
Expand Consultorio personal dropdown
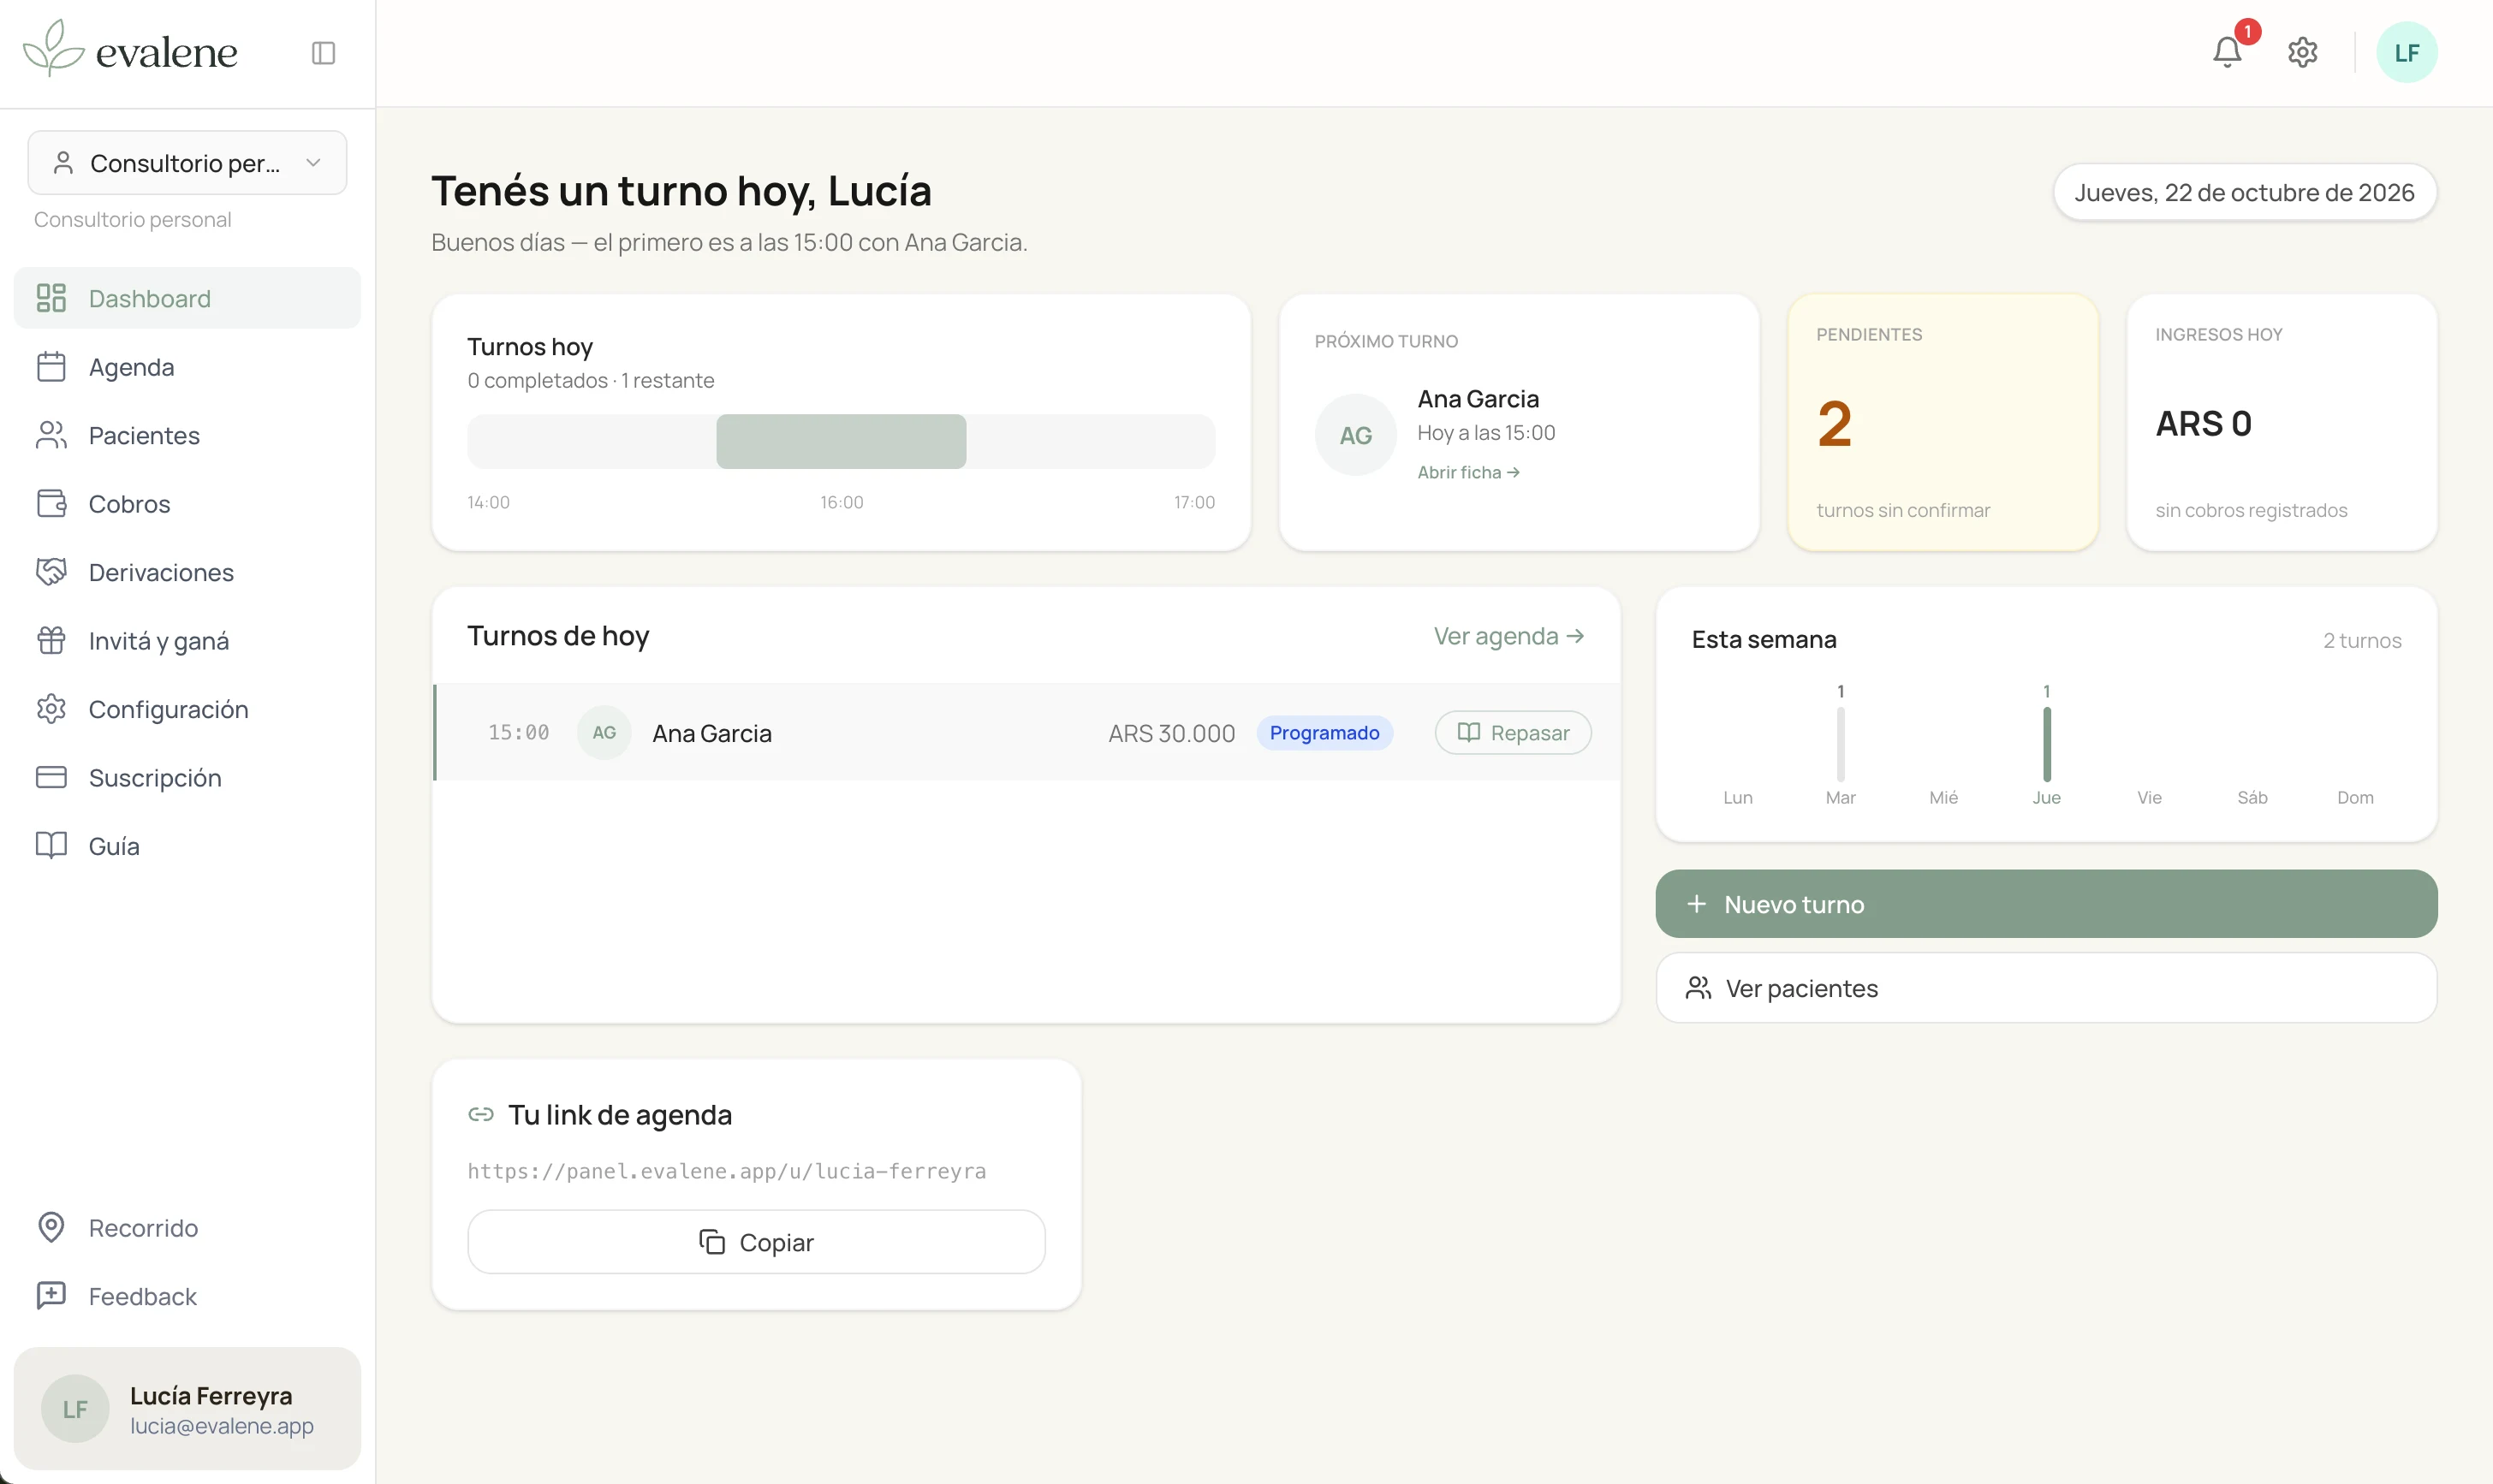187,163
